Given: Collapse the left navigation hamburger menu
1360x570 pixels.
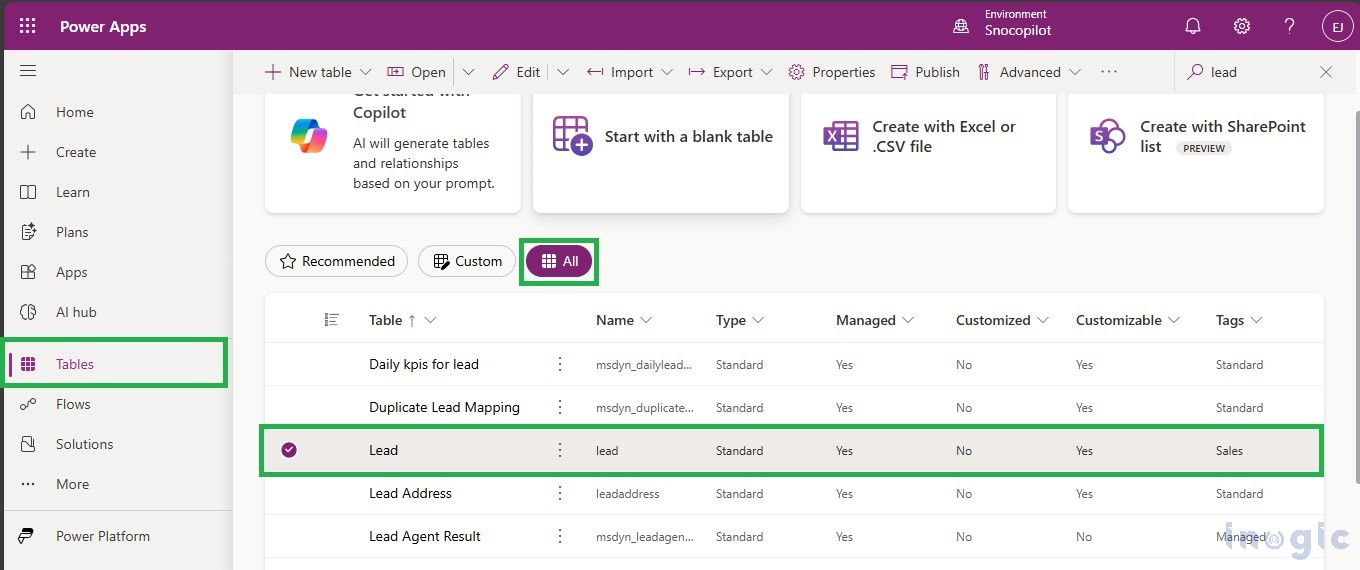Looking at the screenshot, I should coord(28,71).
